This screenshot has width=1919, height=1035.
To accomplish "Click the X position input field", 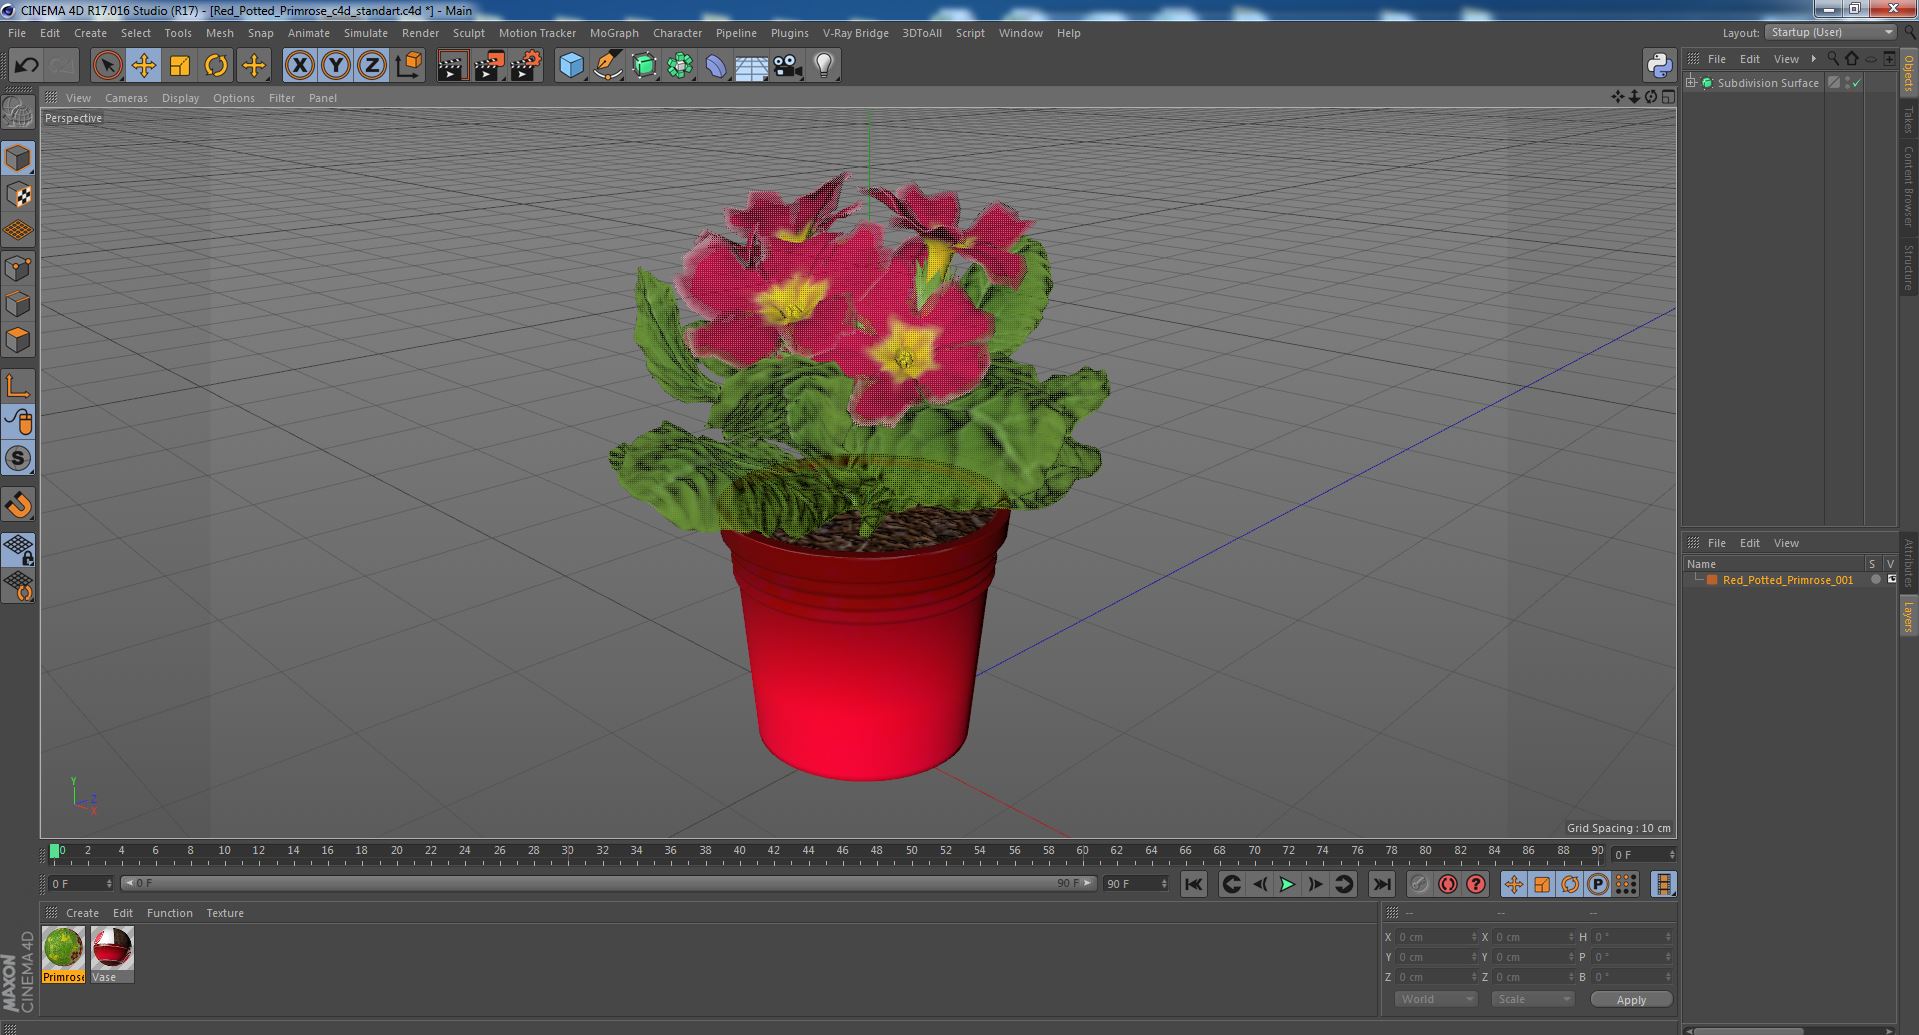I will pyautogui.click(x=1436, y=937).
